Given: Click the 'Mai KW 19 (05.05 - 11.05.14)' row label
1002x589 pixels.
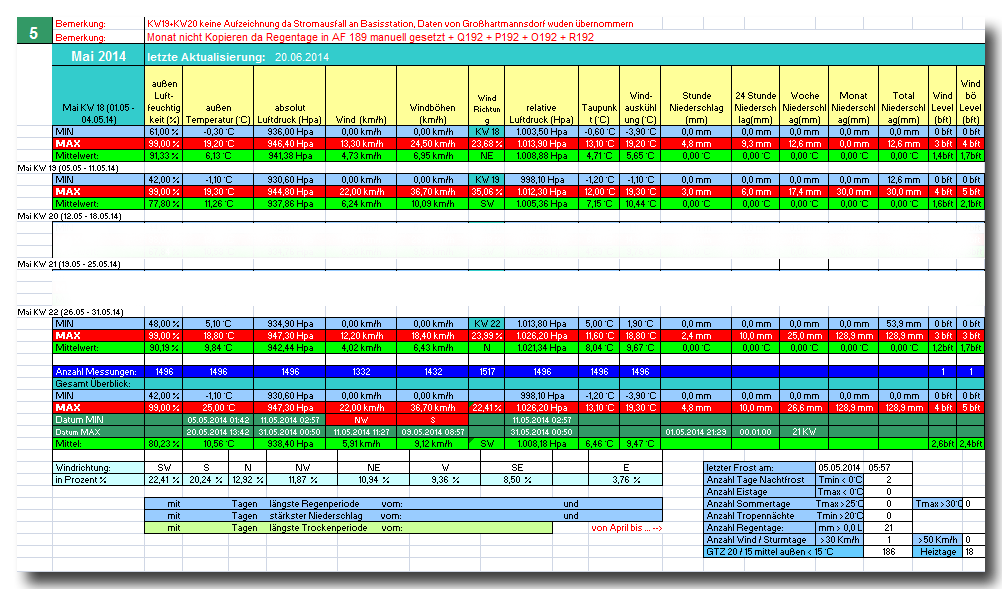Looking at the screenshot, I should tap(68, 168).
